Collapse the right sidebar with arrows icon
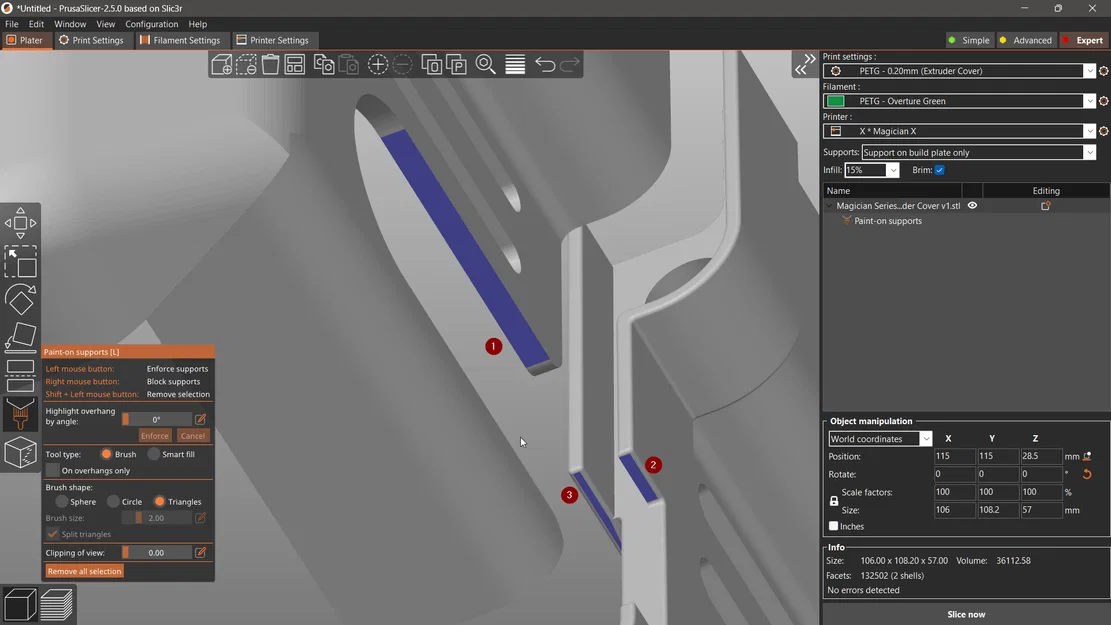Screen dimensions: 1111x625 805,64
